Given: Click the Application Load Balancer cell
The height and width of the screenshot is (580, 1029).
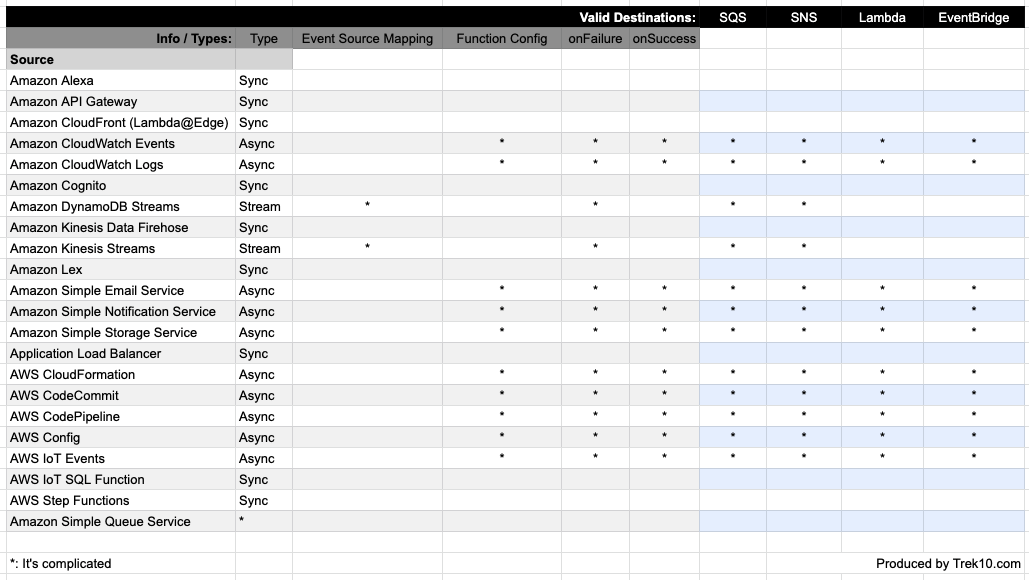Looking at the screenshot, I should click(121, 354).
